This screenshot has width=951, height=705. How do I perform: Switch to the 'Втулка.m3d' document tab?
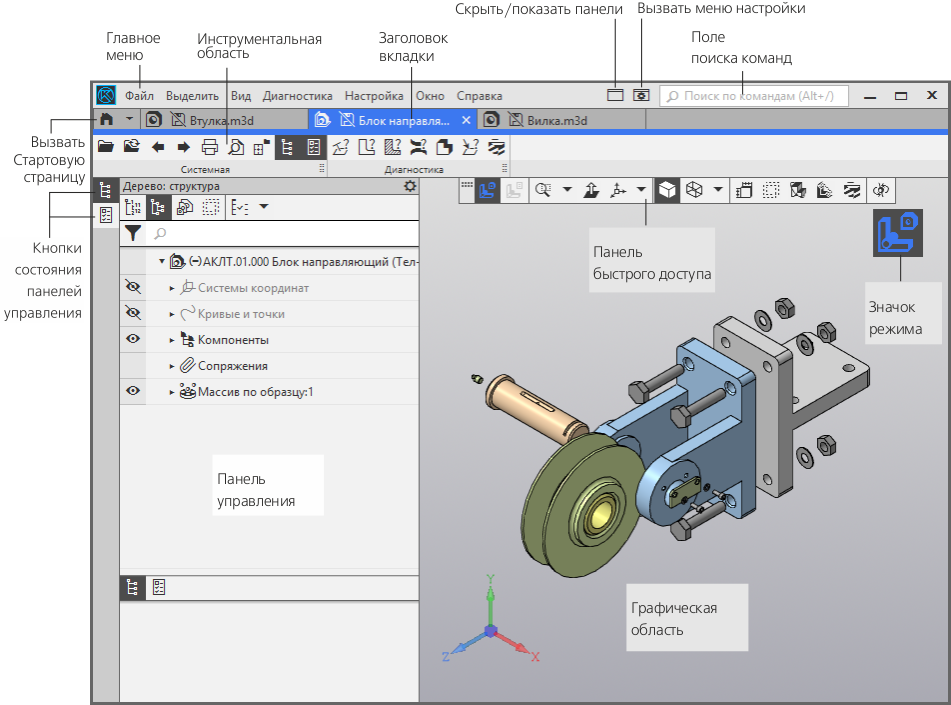click(x=222, y=120)
